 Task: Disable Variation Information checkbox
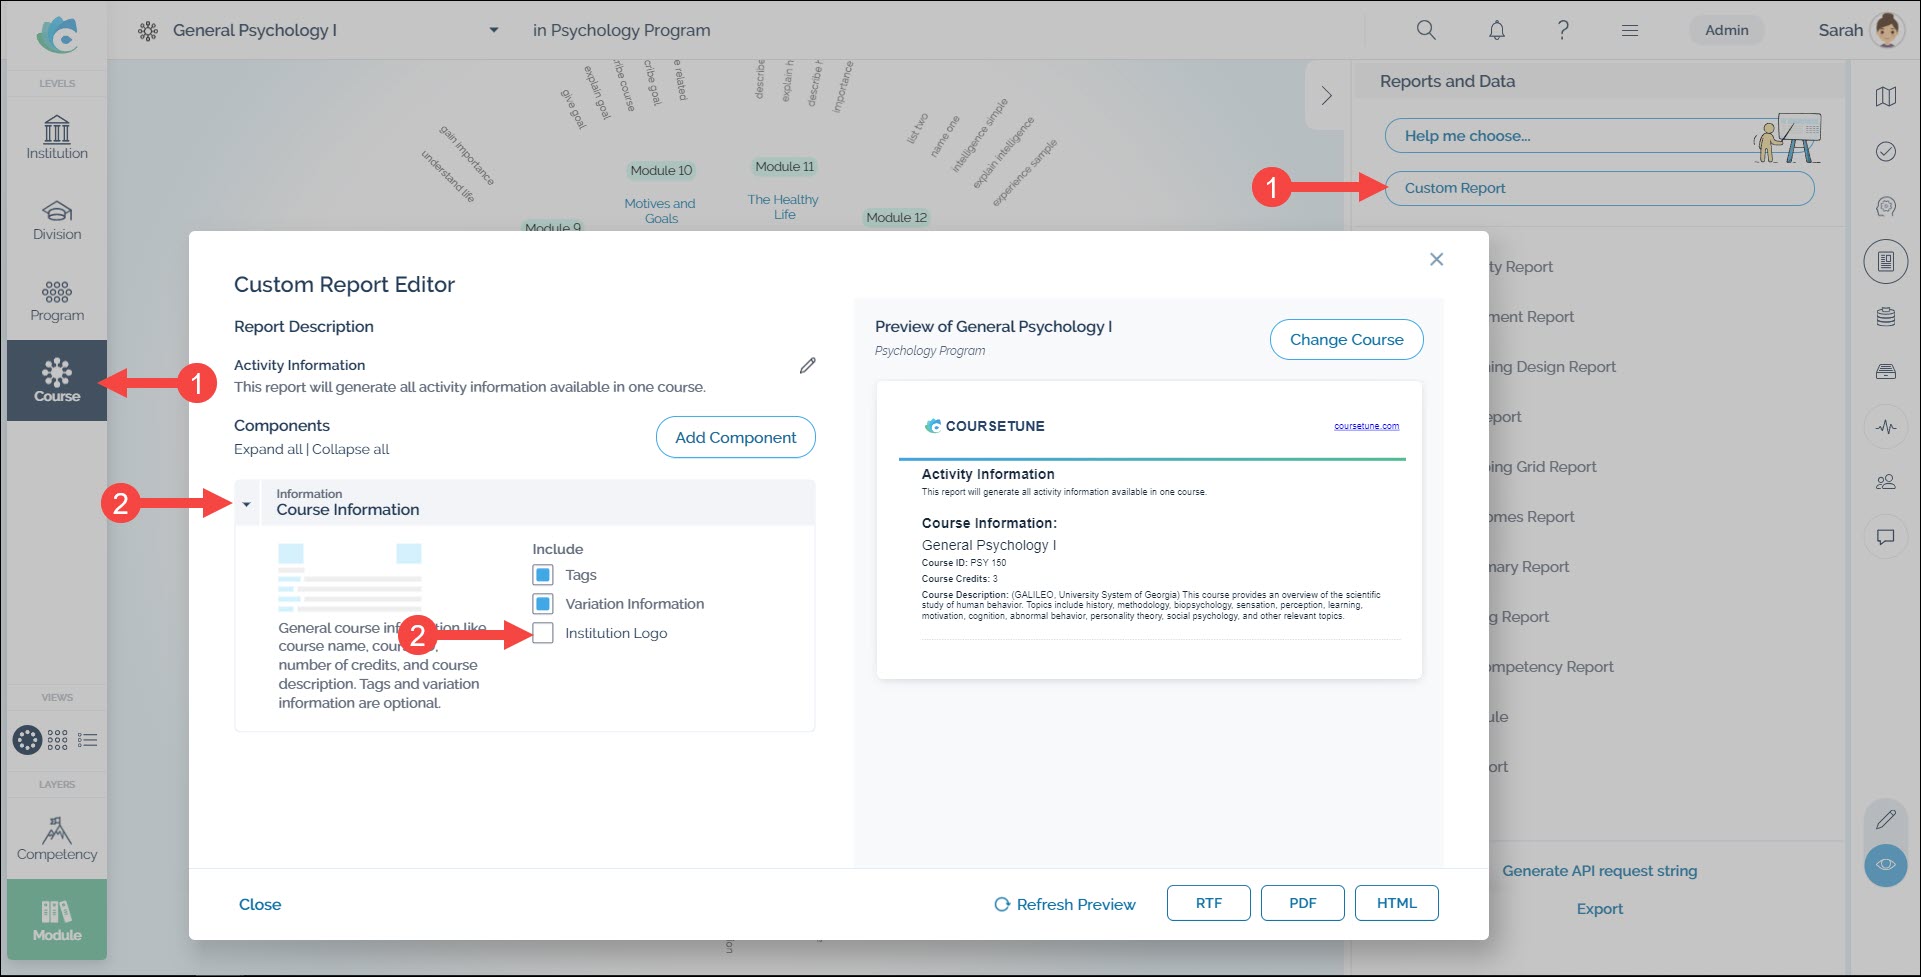pyautogui.click(x=543, y=604)
